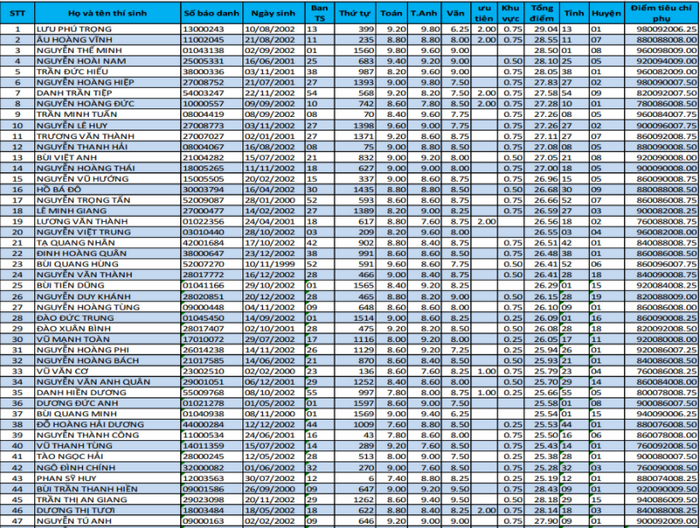Screen dimensions: 700x528
Task: Select the Tổng điểm header cell
Action: click(542, 13)
